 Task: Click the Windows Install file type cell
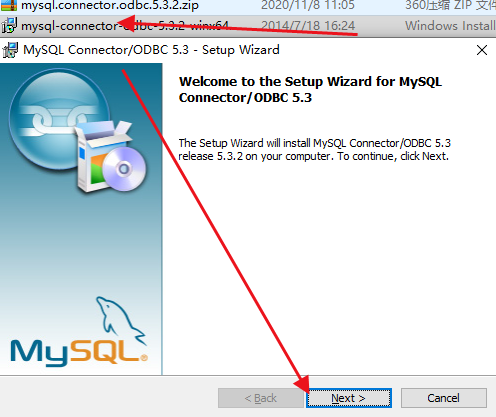(x=450, y=26)
